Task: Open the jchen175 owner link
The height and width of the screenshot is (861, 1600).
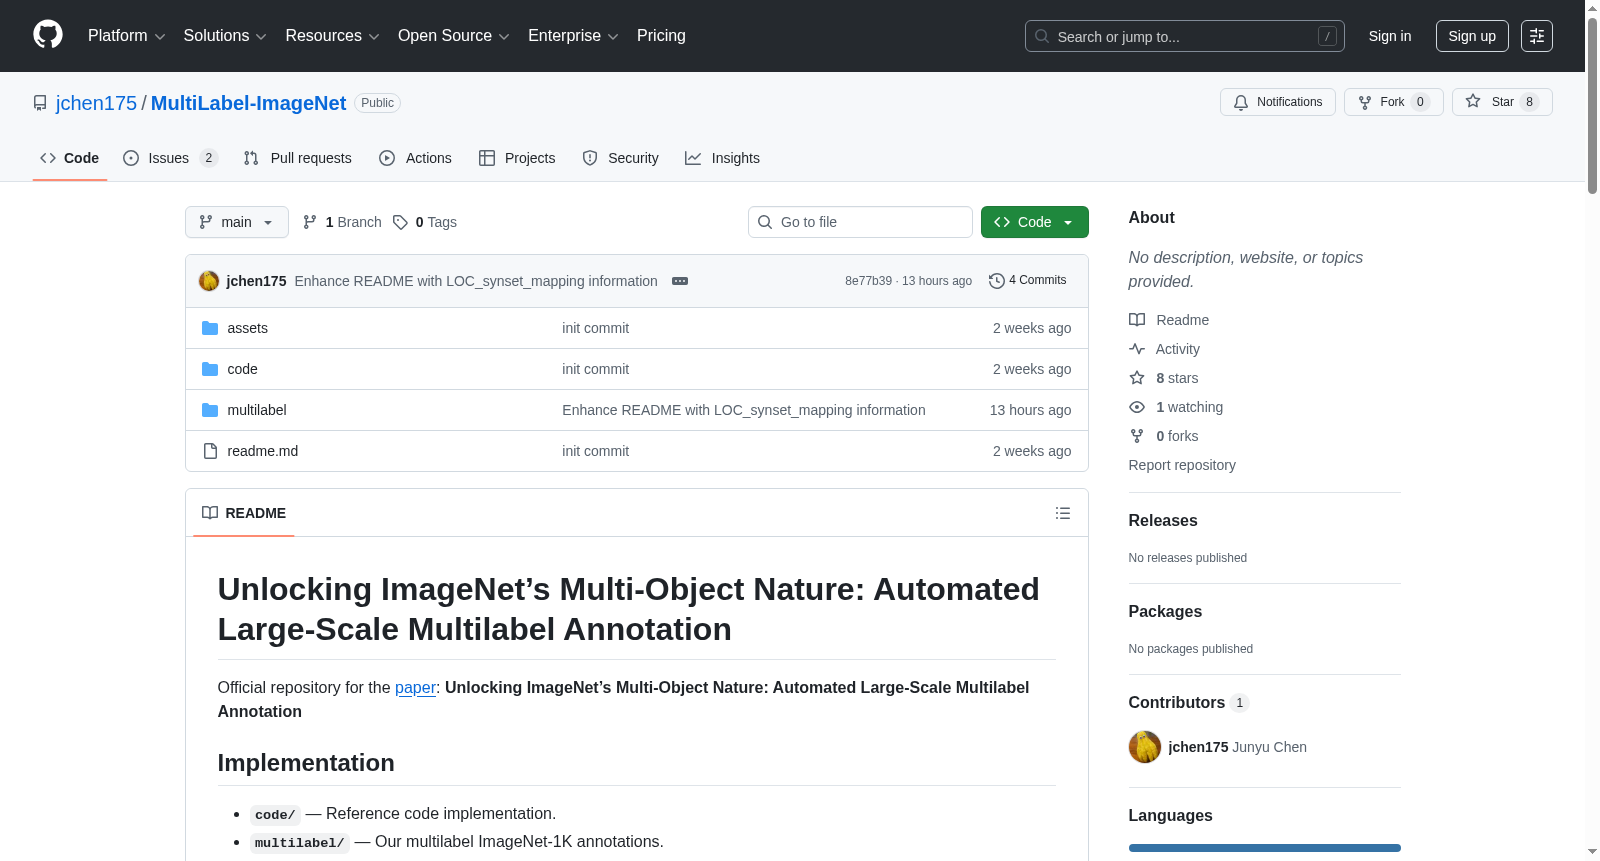Action: click(96, 103)
